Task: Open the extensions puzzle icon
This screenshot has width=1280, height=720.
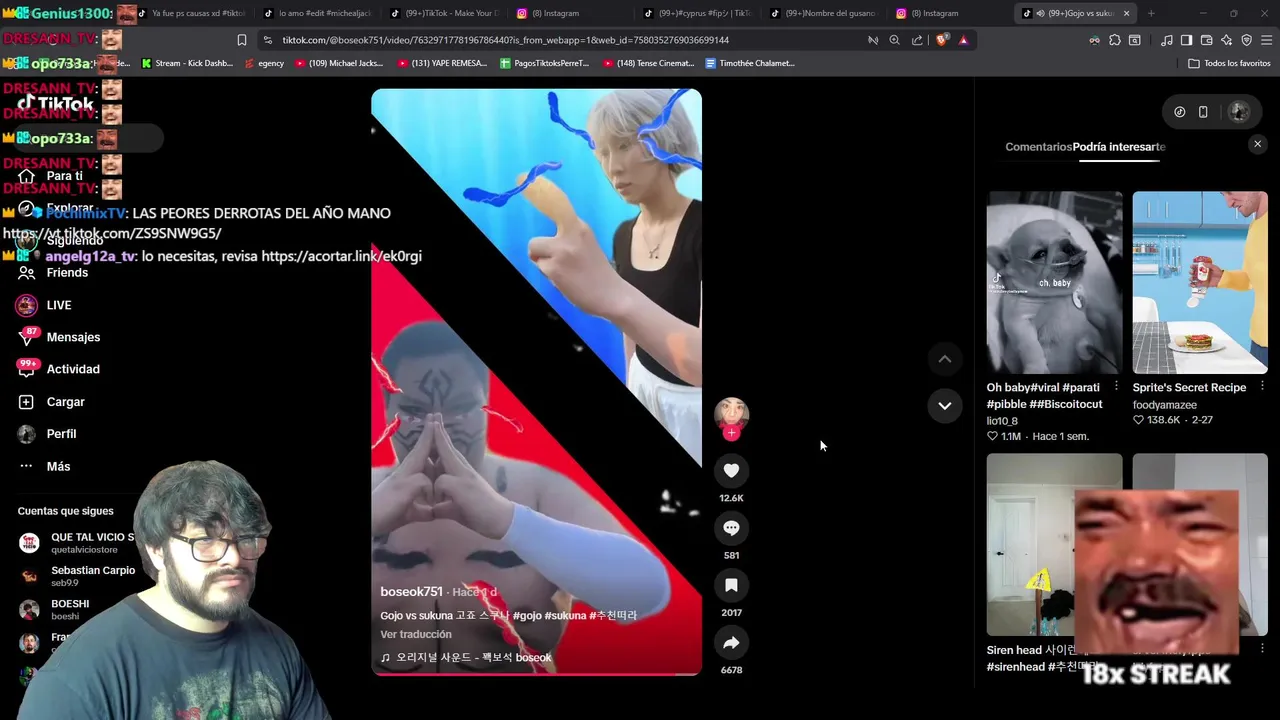Action: click(x=1114, y=40)
